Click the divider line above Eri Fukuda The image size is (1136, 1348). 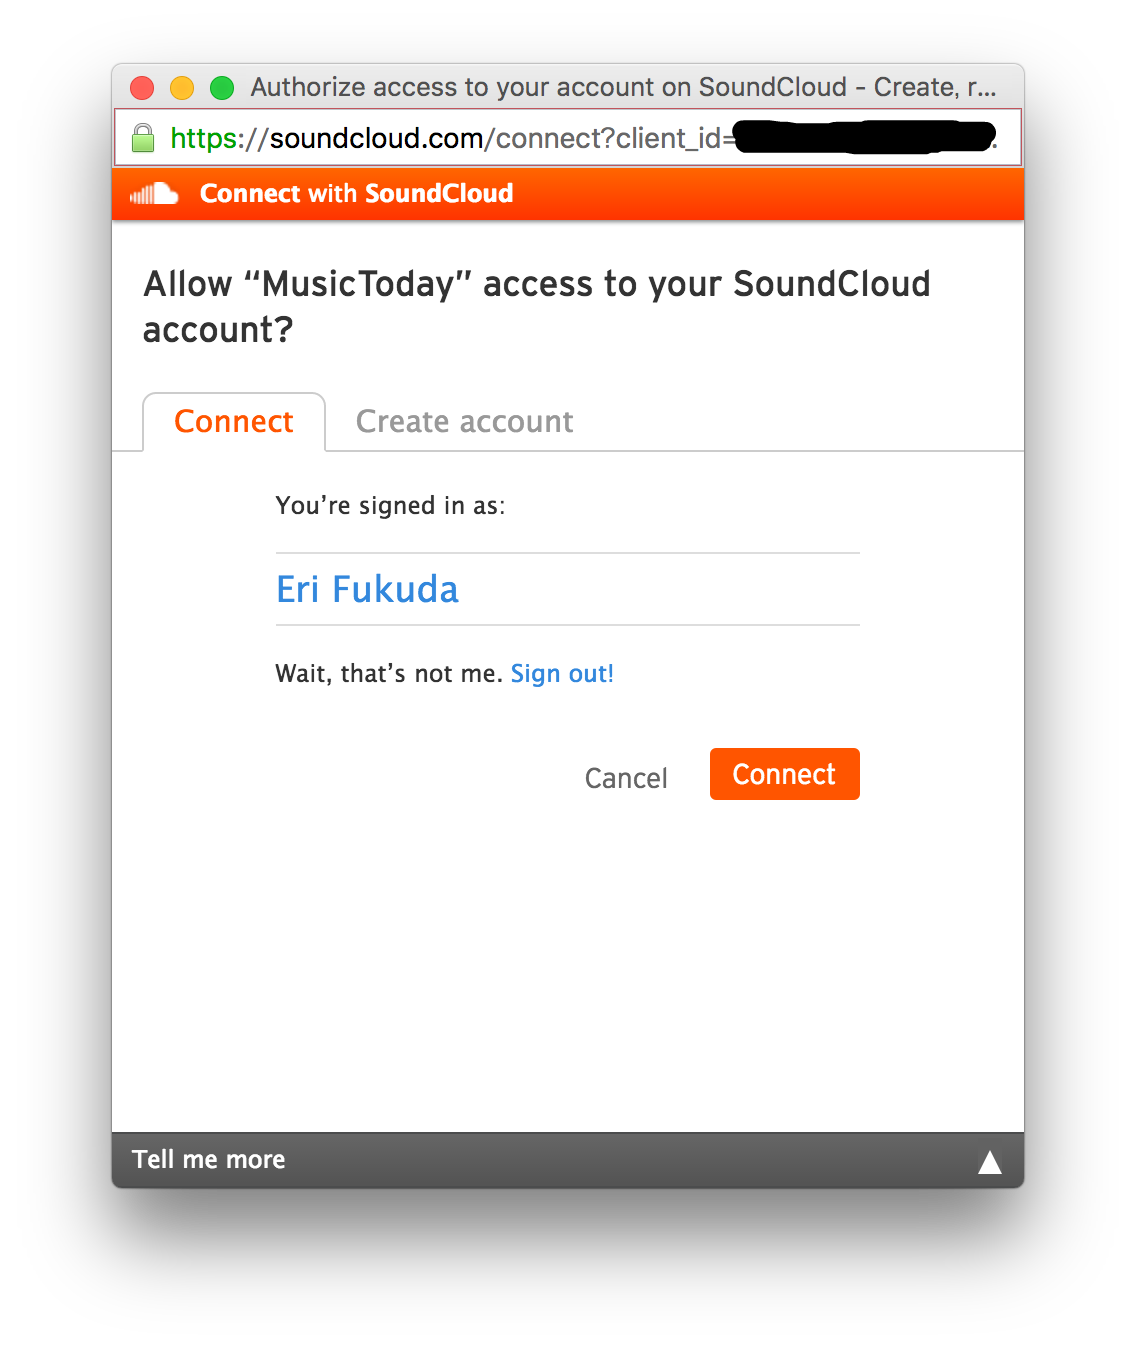(567, 551)
